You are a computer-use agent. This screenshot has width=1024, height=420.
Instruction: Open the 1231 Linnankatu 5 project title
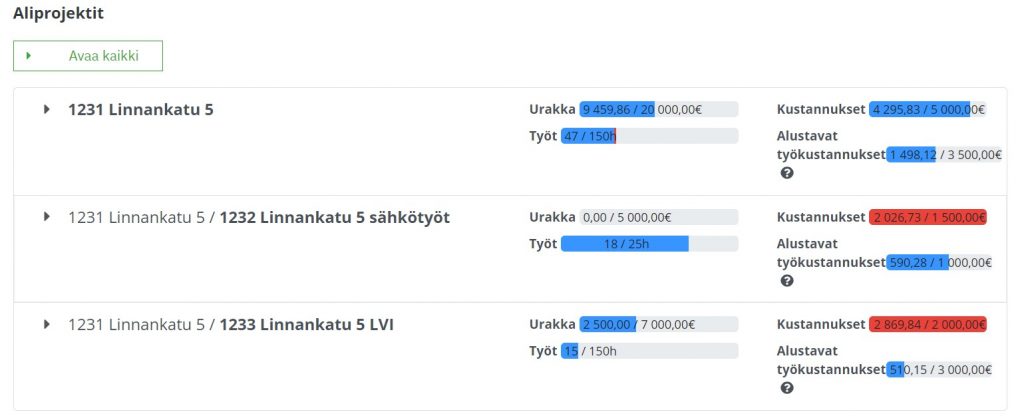tap(140, 110)
